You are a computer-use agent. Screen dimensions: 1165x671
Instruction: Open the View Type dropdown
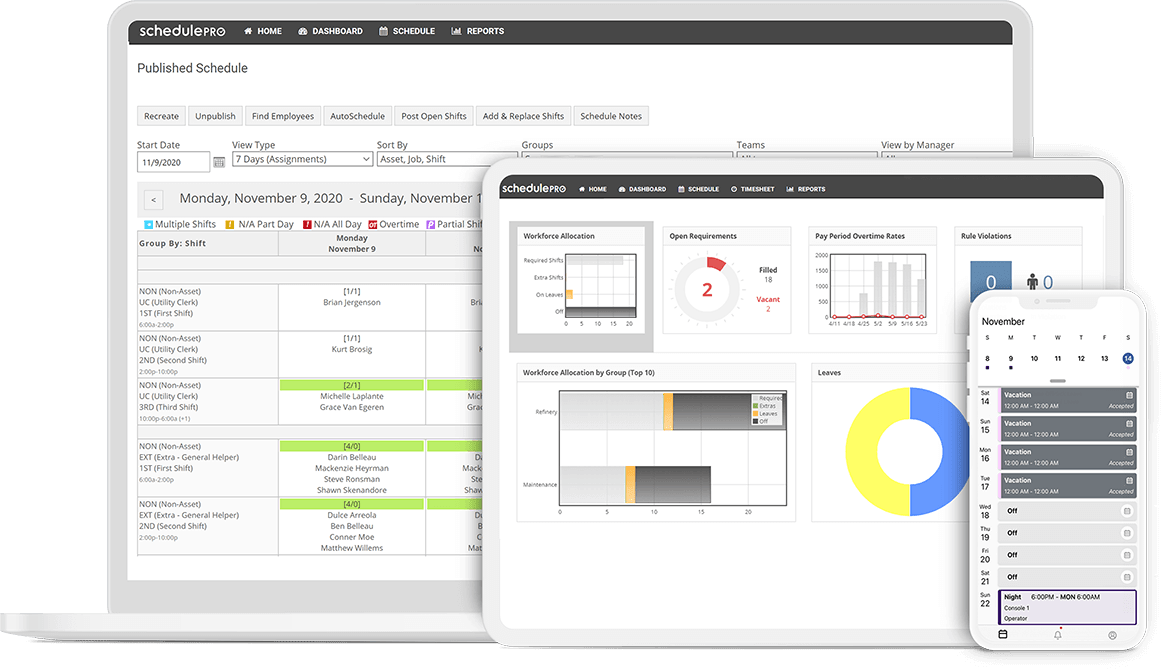[x=302, y=160]
